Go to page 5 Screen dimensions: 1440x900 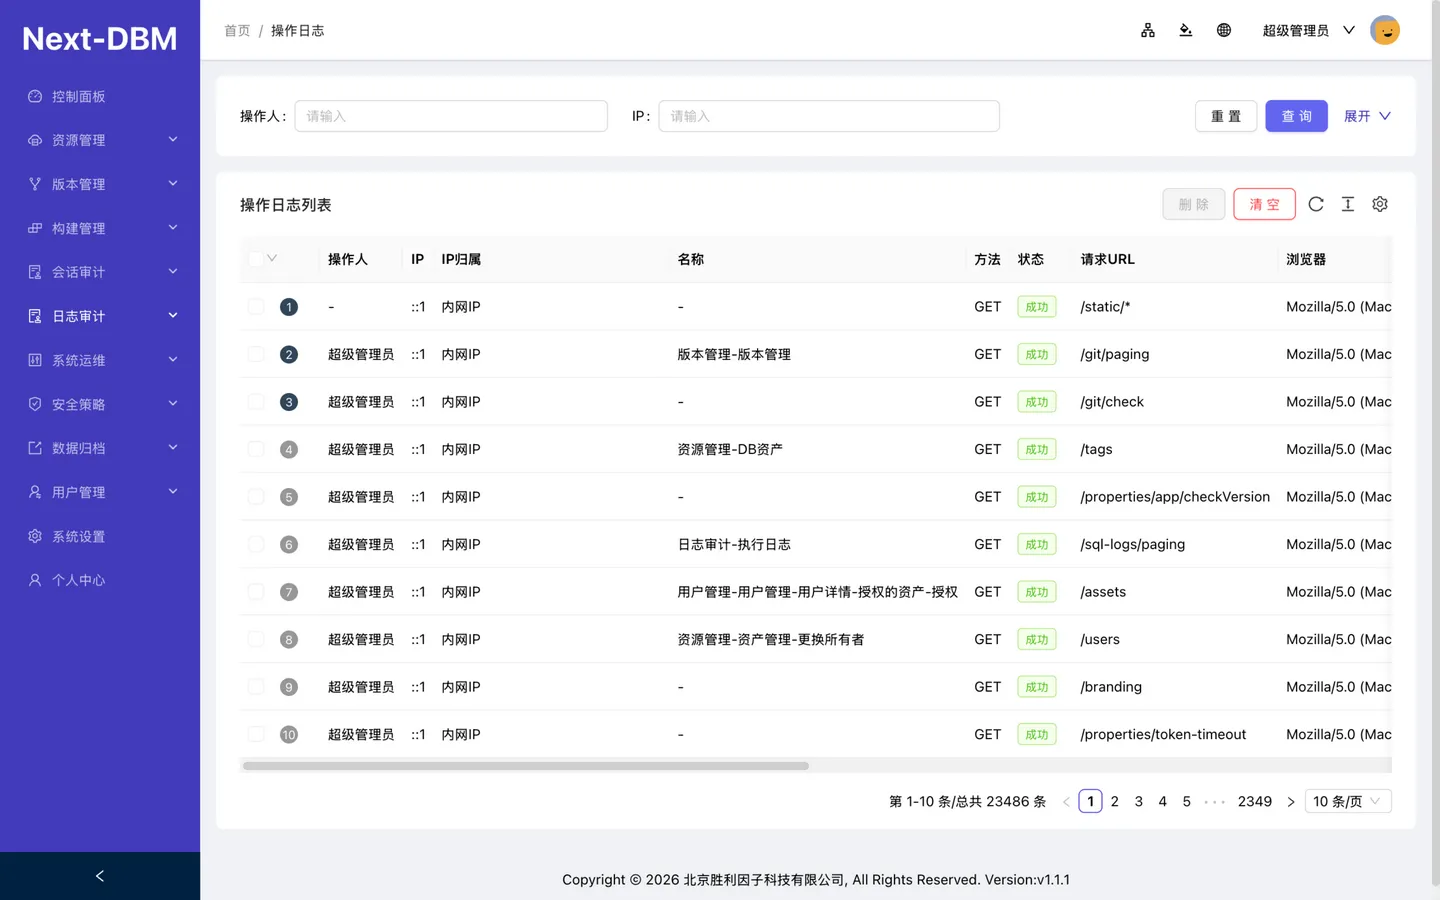[1187, 802]
